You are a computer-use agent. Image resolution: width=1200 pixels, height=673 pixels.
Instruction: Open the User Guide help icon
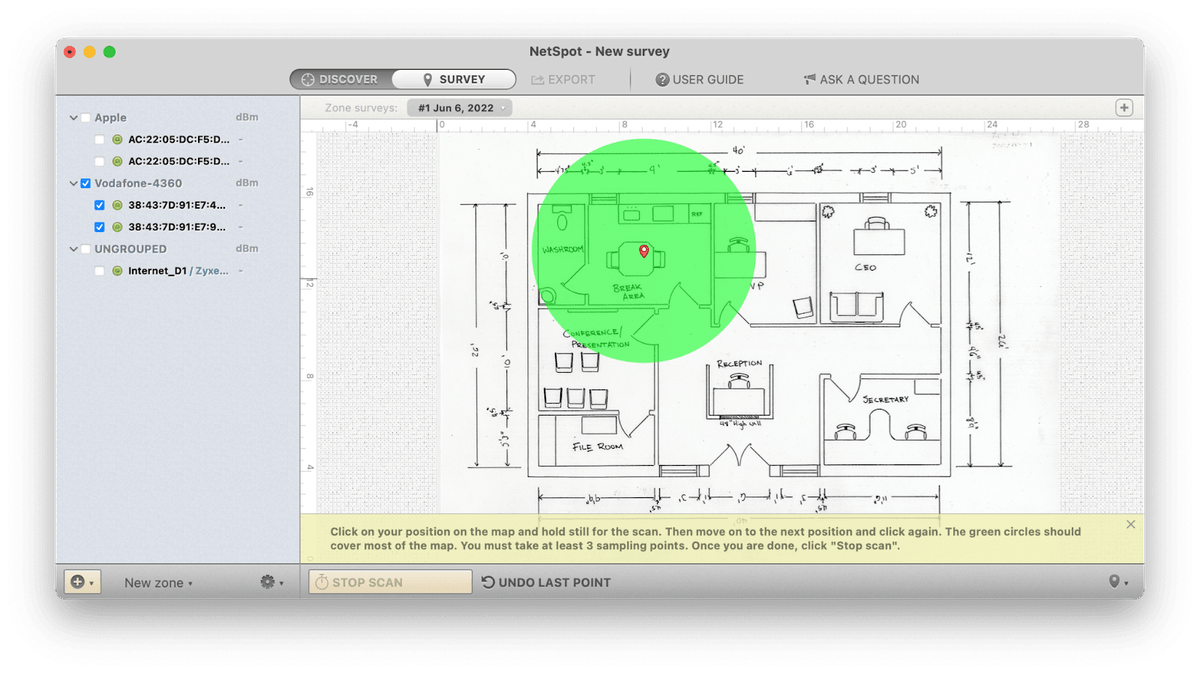663,79
